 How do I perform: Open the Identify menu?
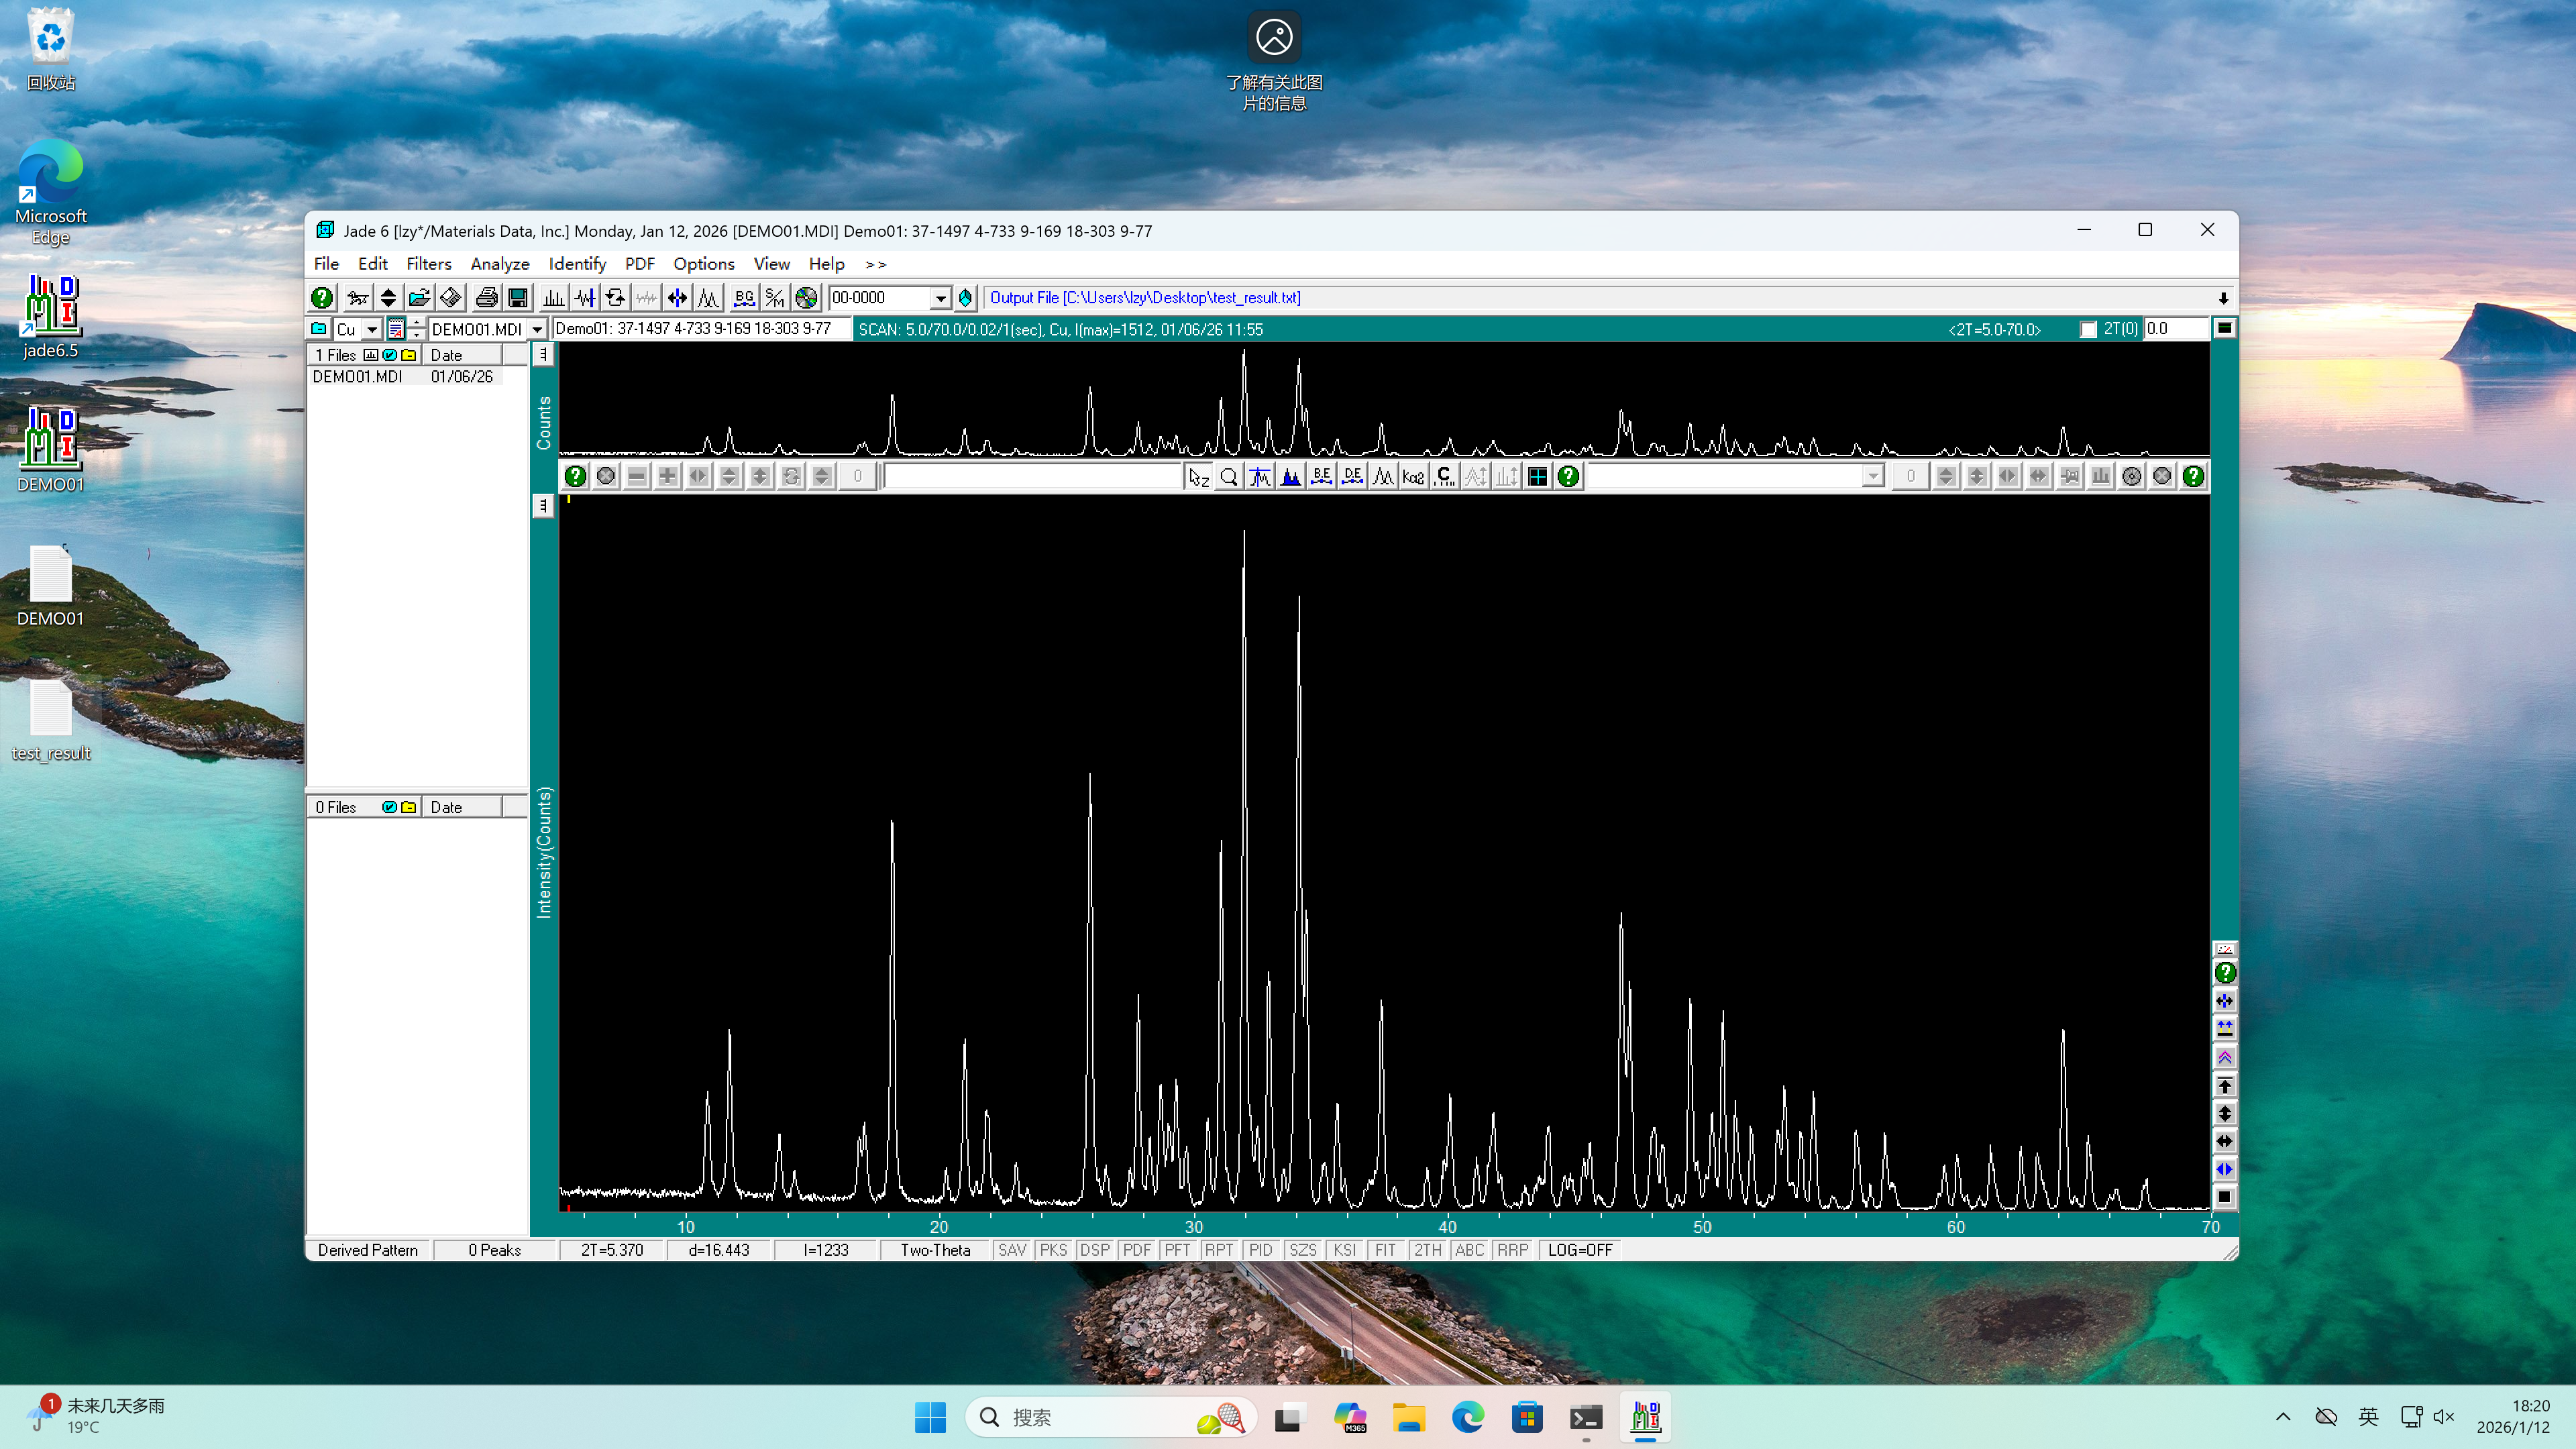[577, 264]
